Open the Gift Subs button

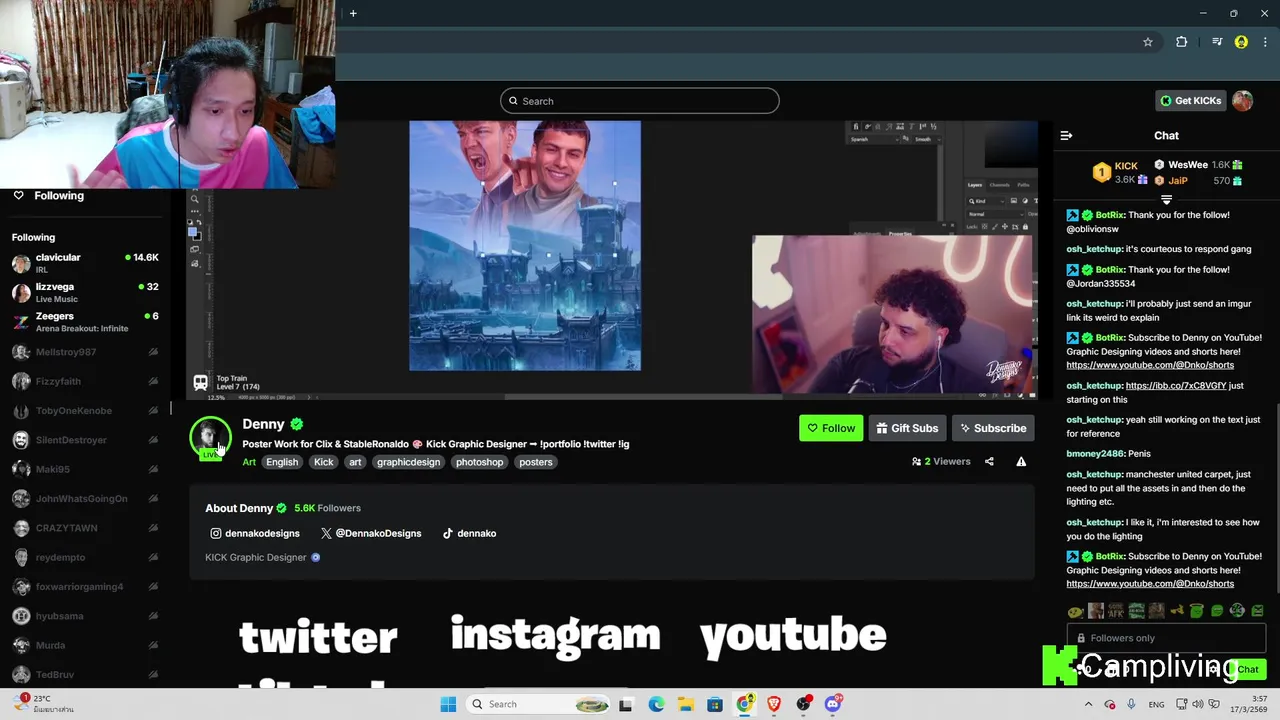(907, 428)
